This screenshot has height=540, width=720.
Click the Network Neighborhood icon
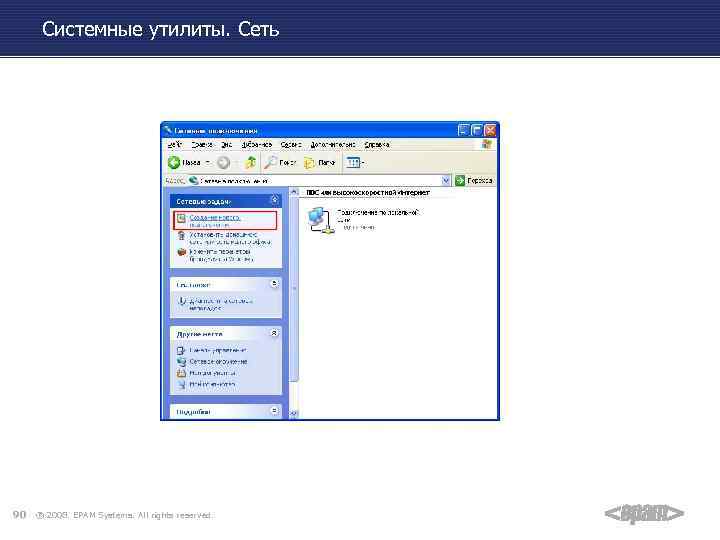click(181, 362)
